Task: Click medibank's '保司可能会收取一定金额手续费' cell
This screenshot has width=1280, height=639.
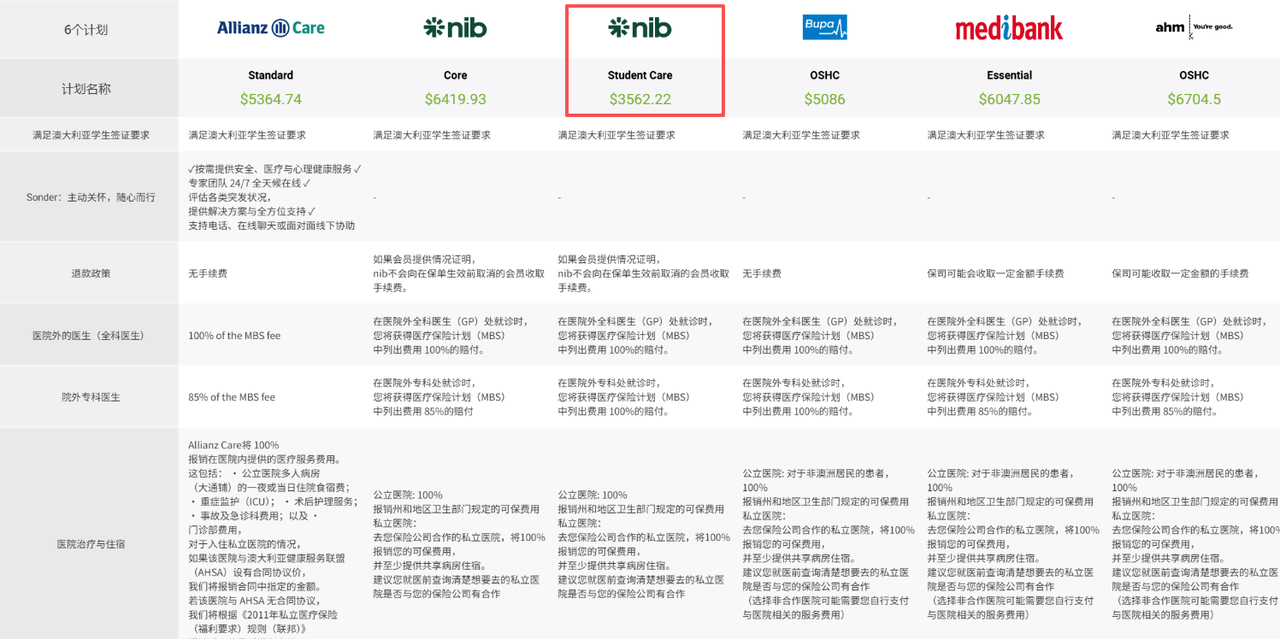Action: (x=995, y=273)
